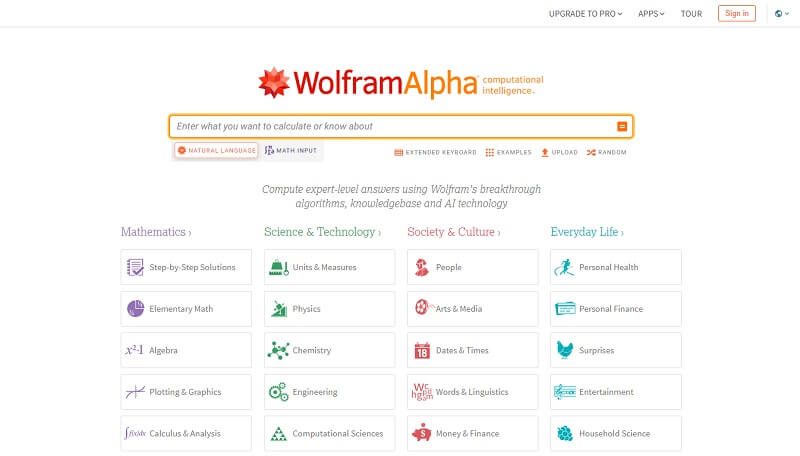Open the Physics topic
This screenshot has height=456, width=800.
(330, 309)
